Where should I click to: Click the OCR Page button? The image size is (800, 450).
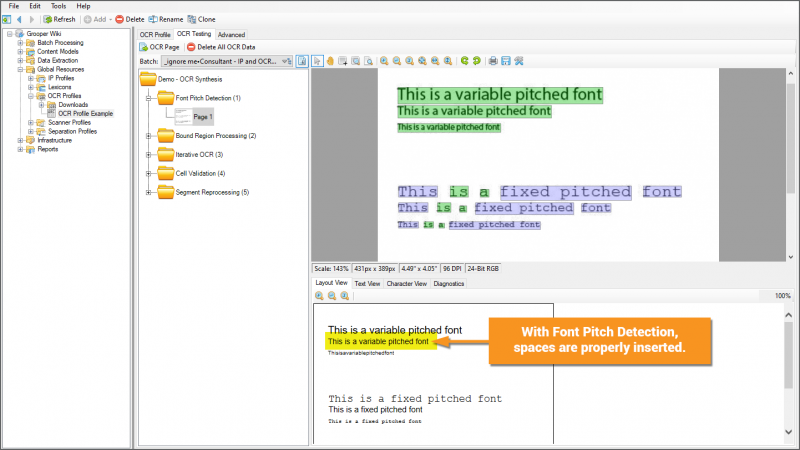[x=159, y=47]
